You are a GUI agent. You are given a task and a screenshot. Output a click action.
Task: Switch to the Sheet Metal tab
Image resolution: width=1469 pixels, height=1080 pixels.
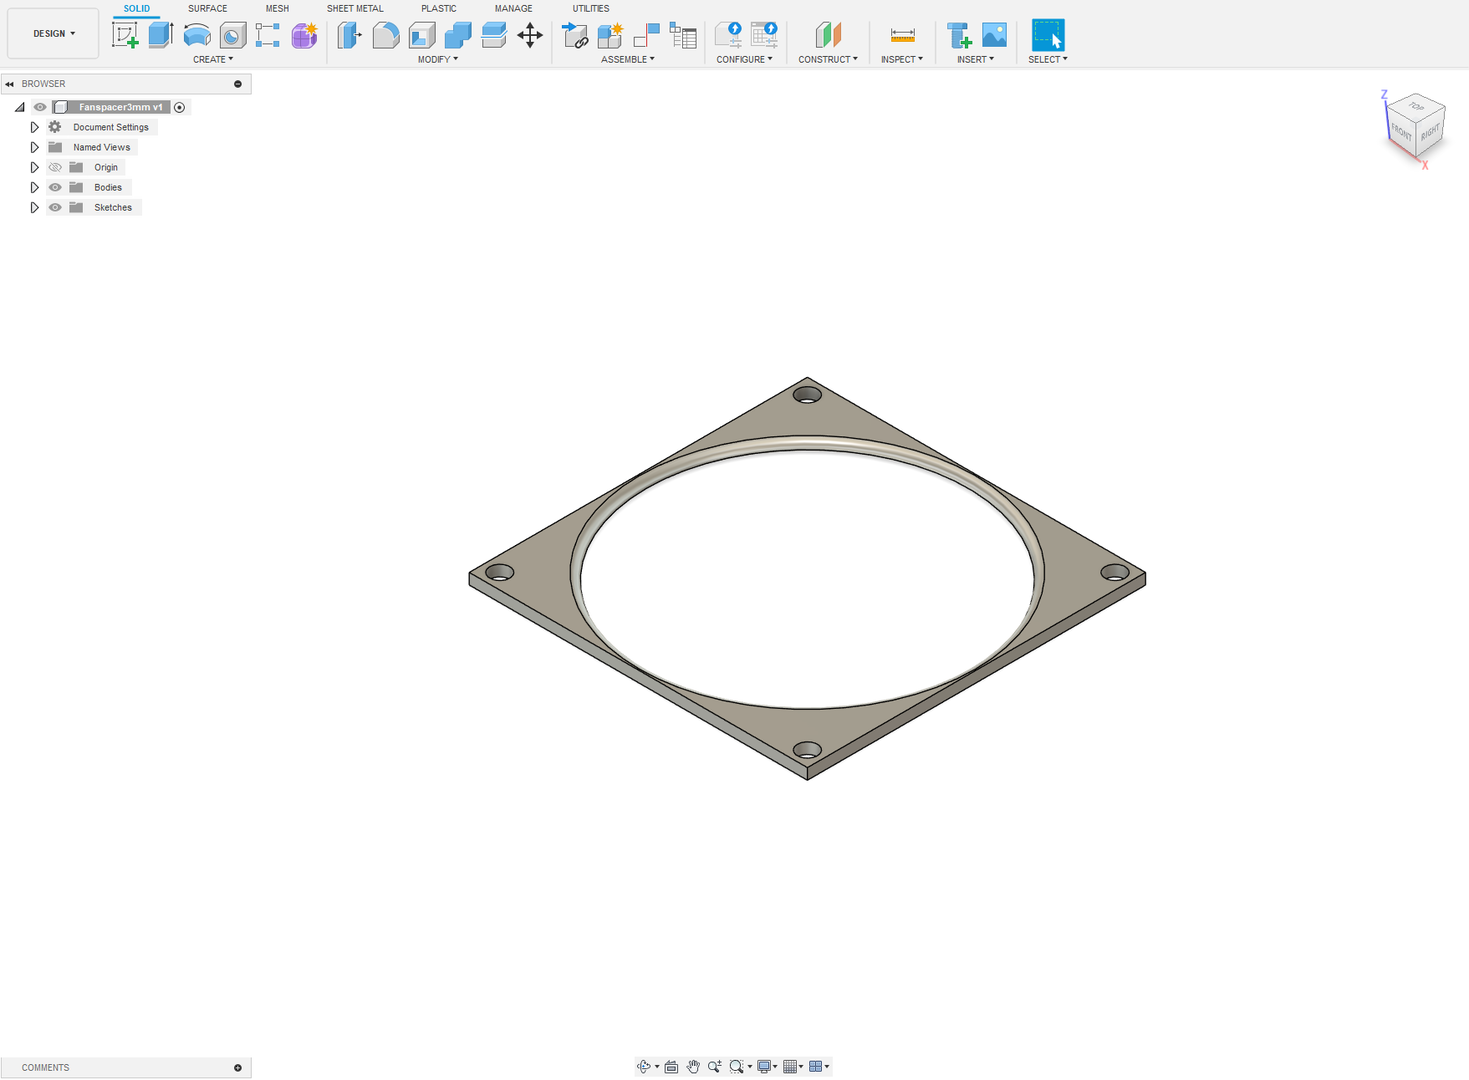[x=355, y=8]
